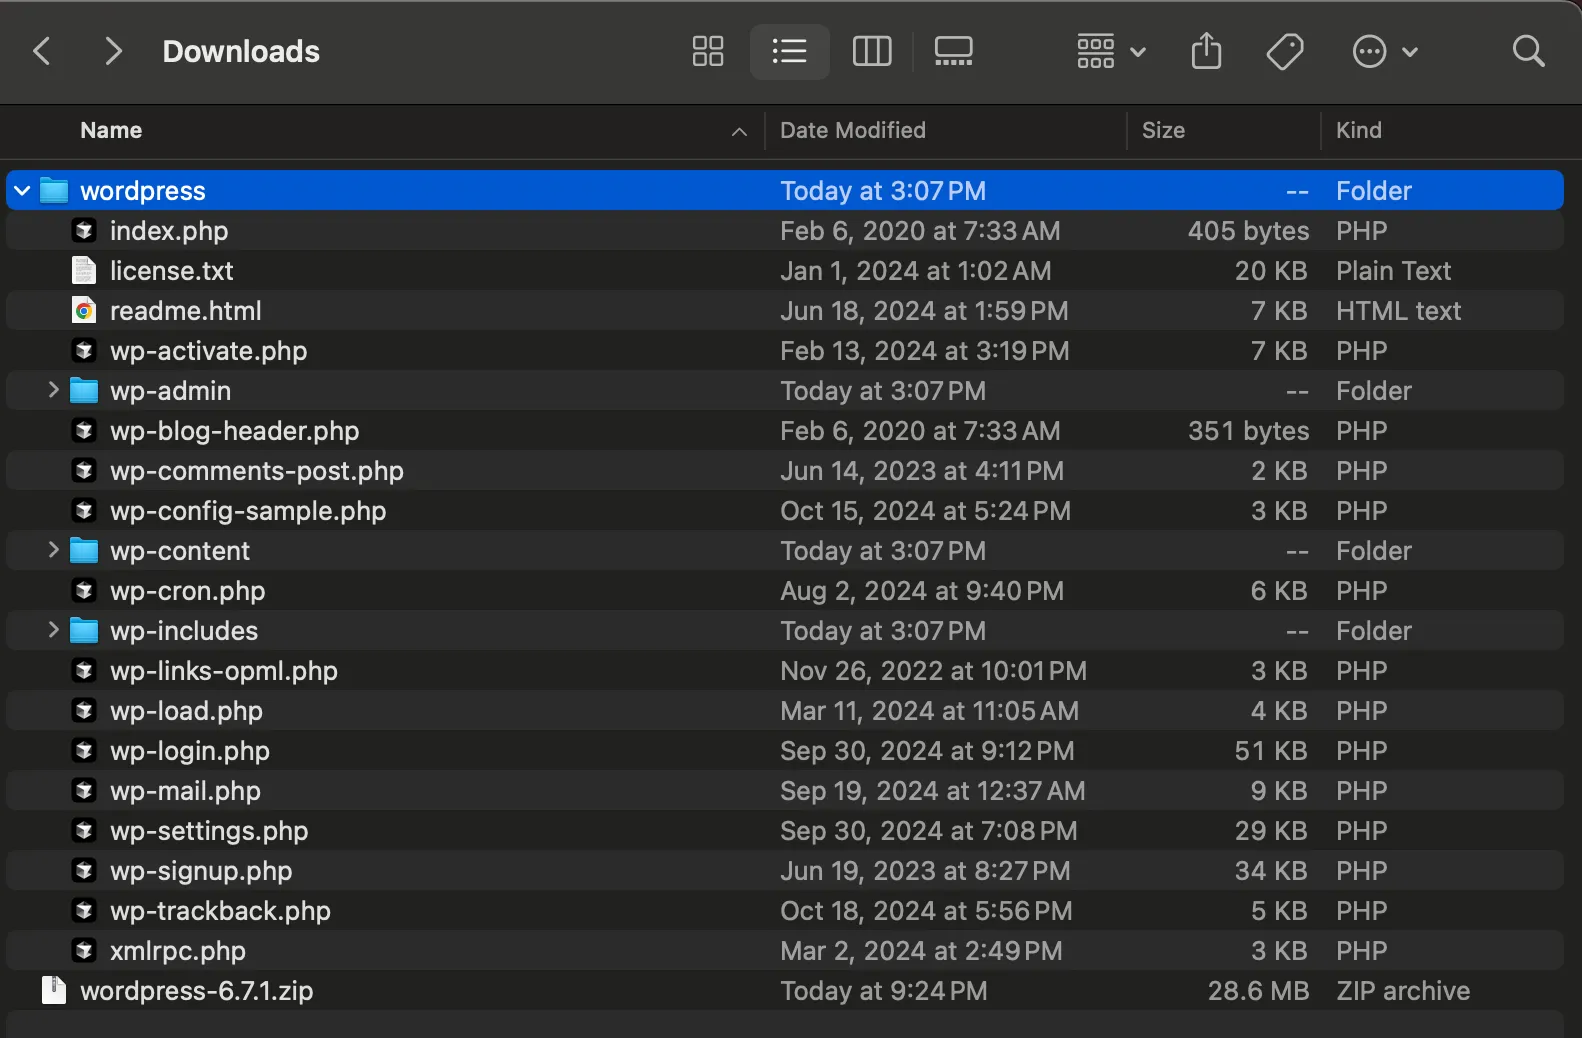The height and width of the screenshot is (1038, 1582).
Task: Click the Share toolbar icon
Action: pyautogui.click(x=1206, y=51)
